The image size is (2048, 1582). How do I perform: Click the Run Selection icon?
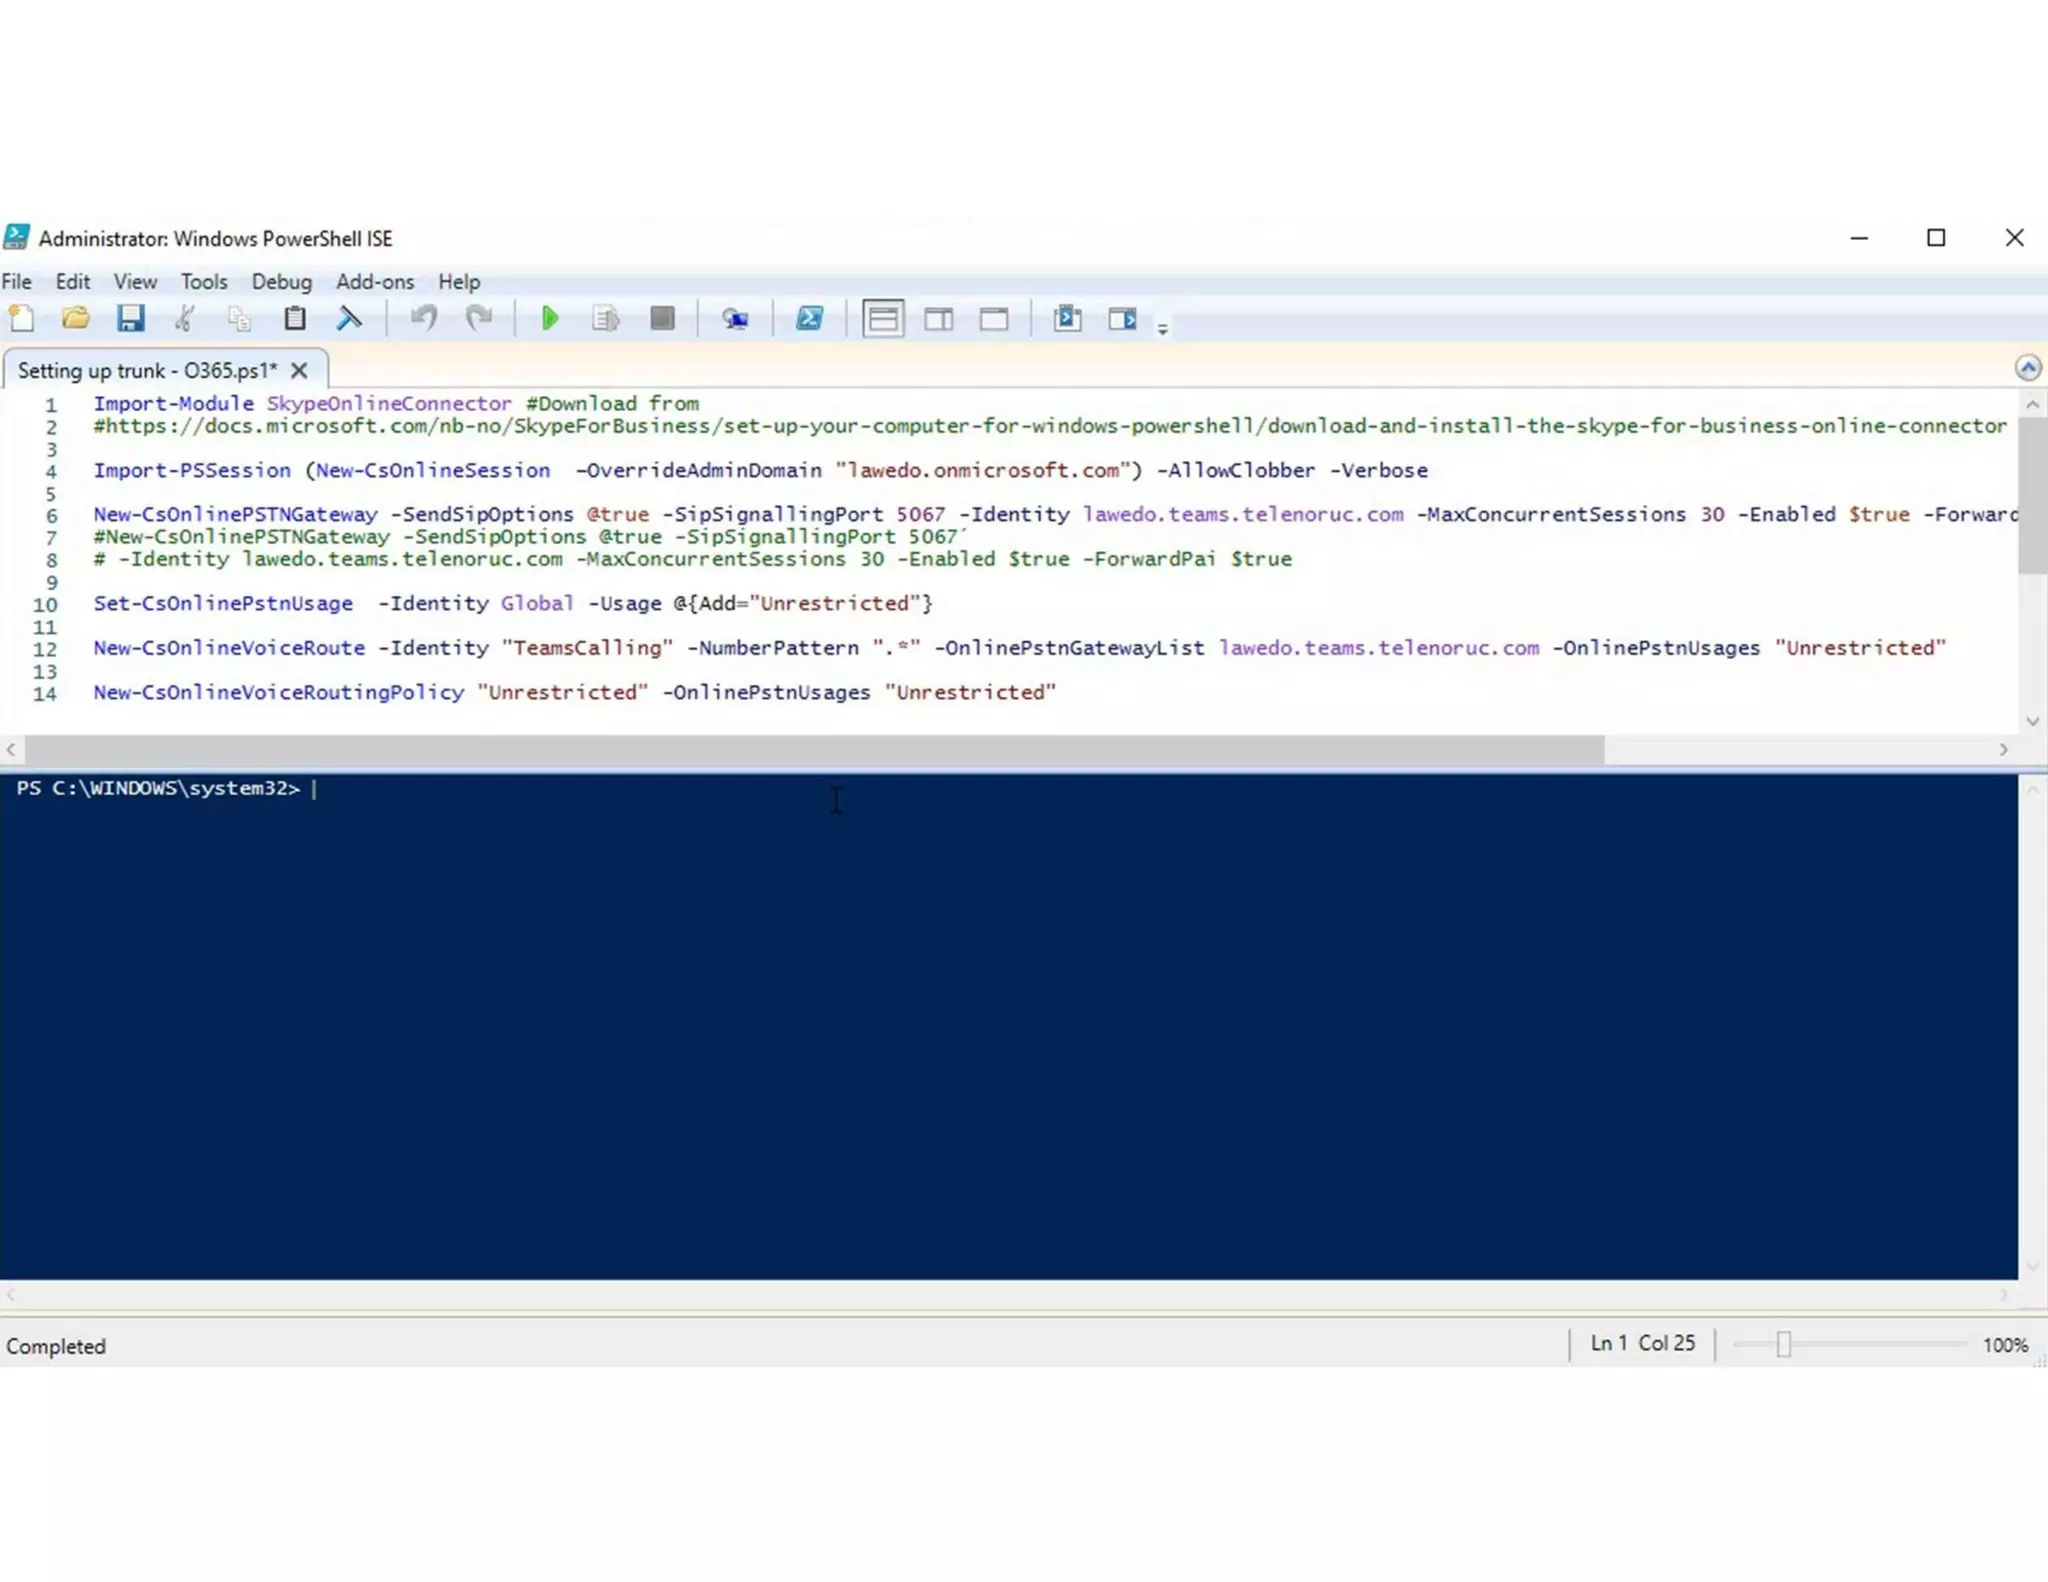[x=605, y=319]
